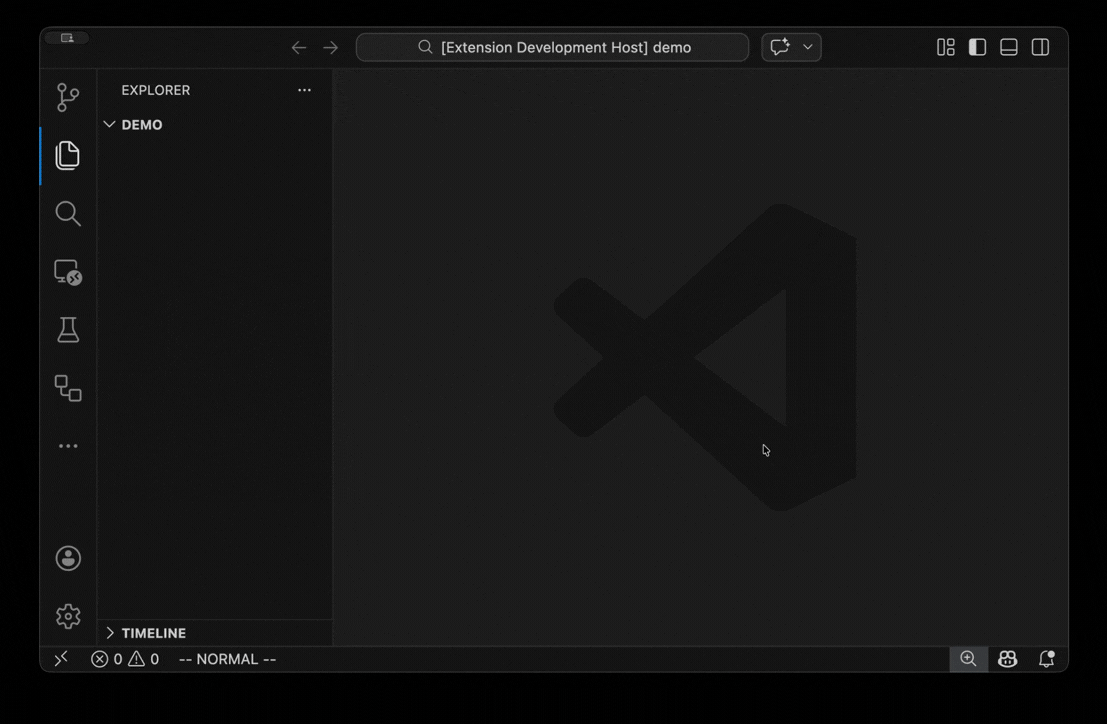Click the errors and warnings indicator
Screen dimensions: 1107x724
click(x=124, y=658)
